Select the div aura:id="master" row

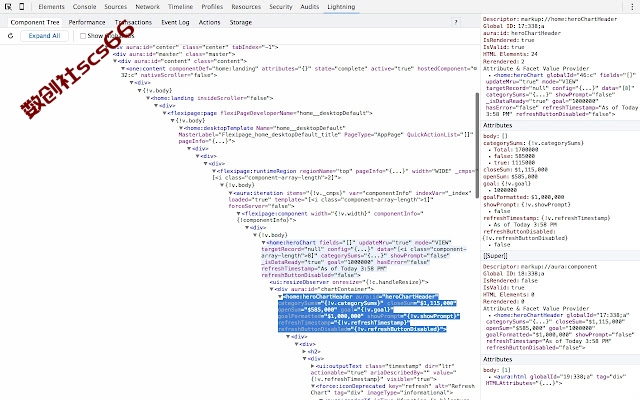pyautogui.click(x=174, y=54)
